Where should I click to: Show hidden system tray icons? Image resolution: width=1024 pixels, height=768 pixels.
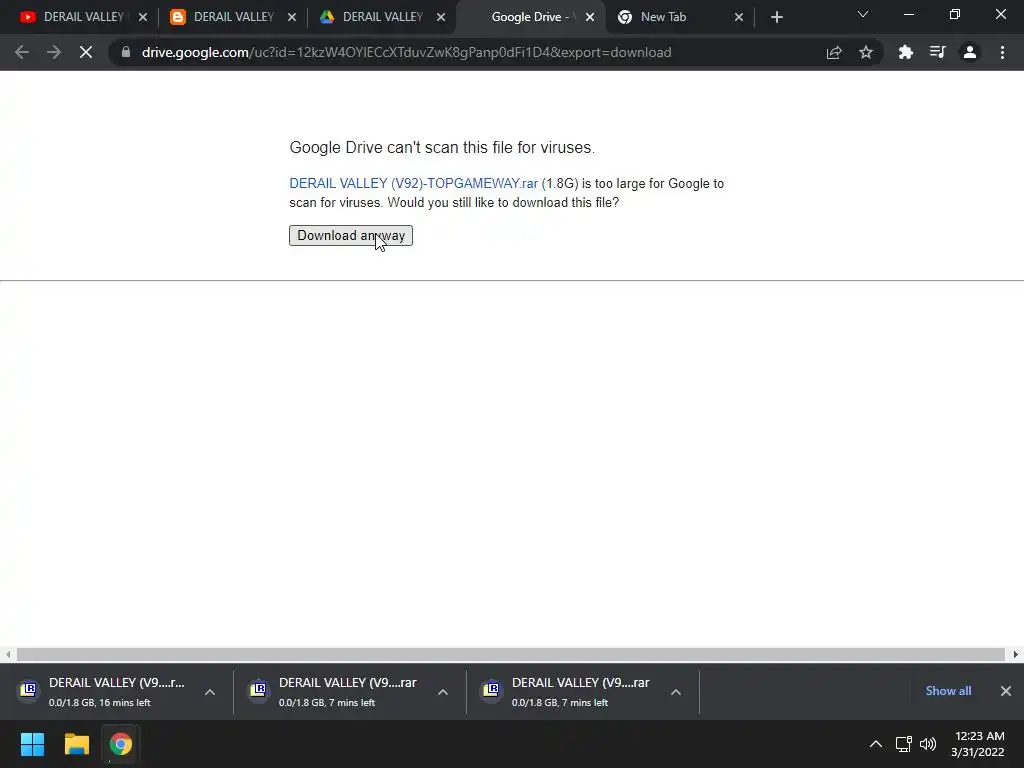pyautogui.click(x=876, y=744)
